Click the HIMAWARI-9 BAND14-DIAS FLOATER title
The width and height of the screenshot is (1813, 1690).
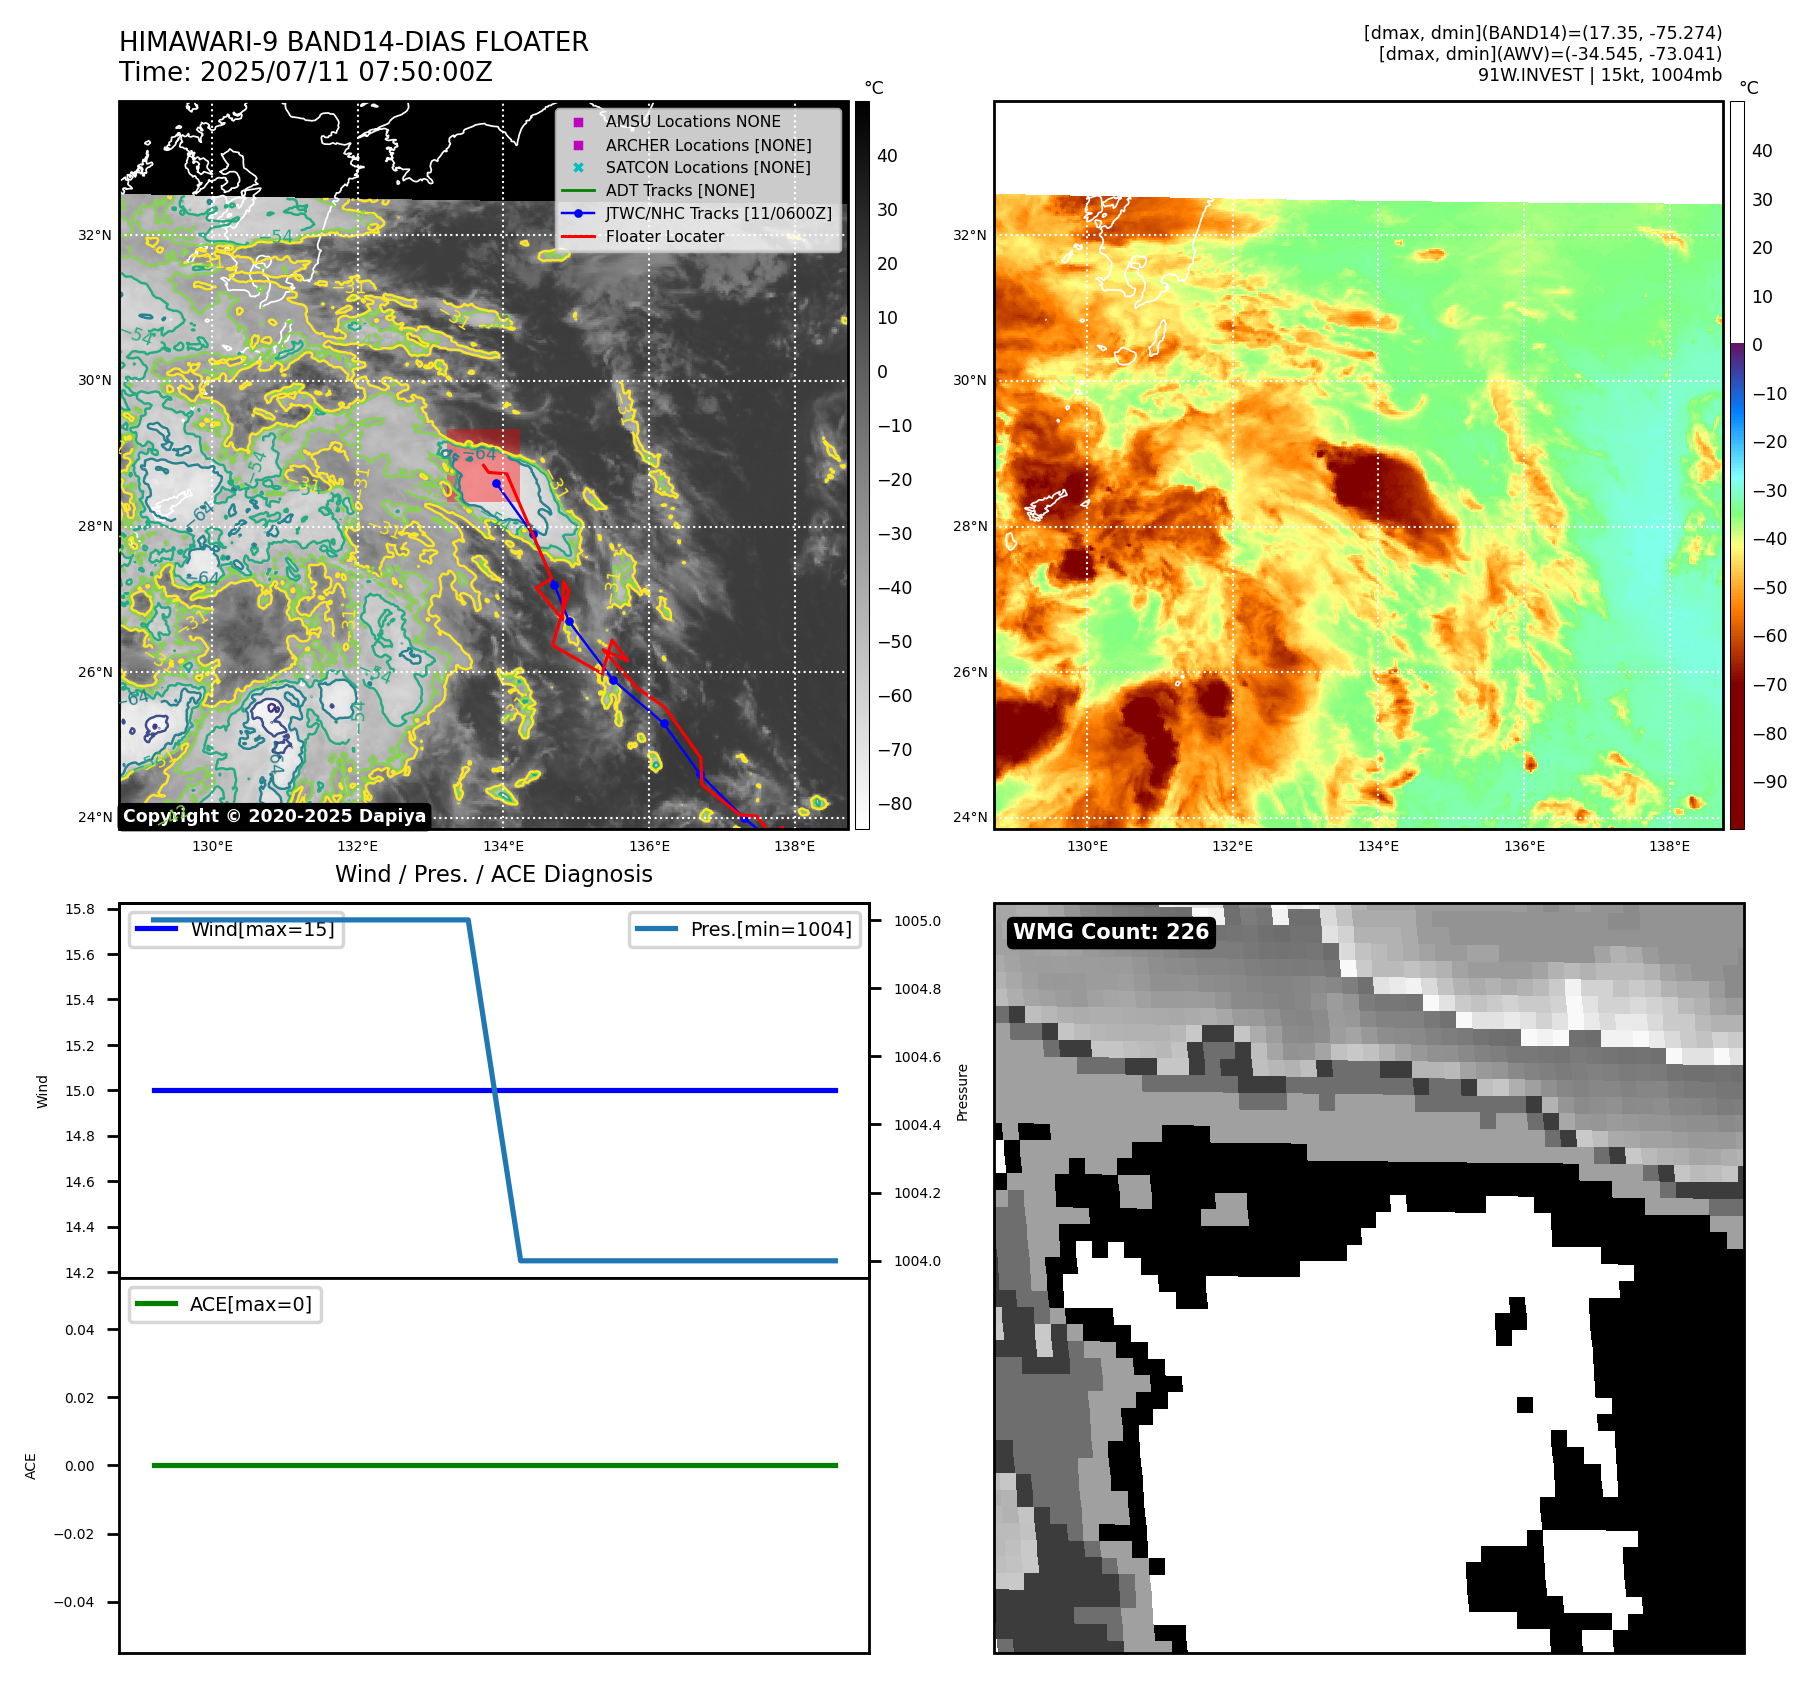coord(354,42)
